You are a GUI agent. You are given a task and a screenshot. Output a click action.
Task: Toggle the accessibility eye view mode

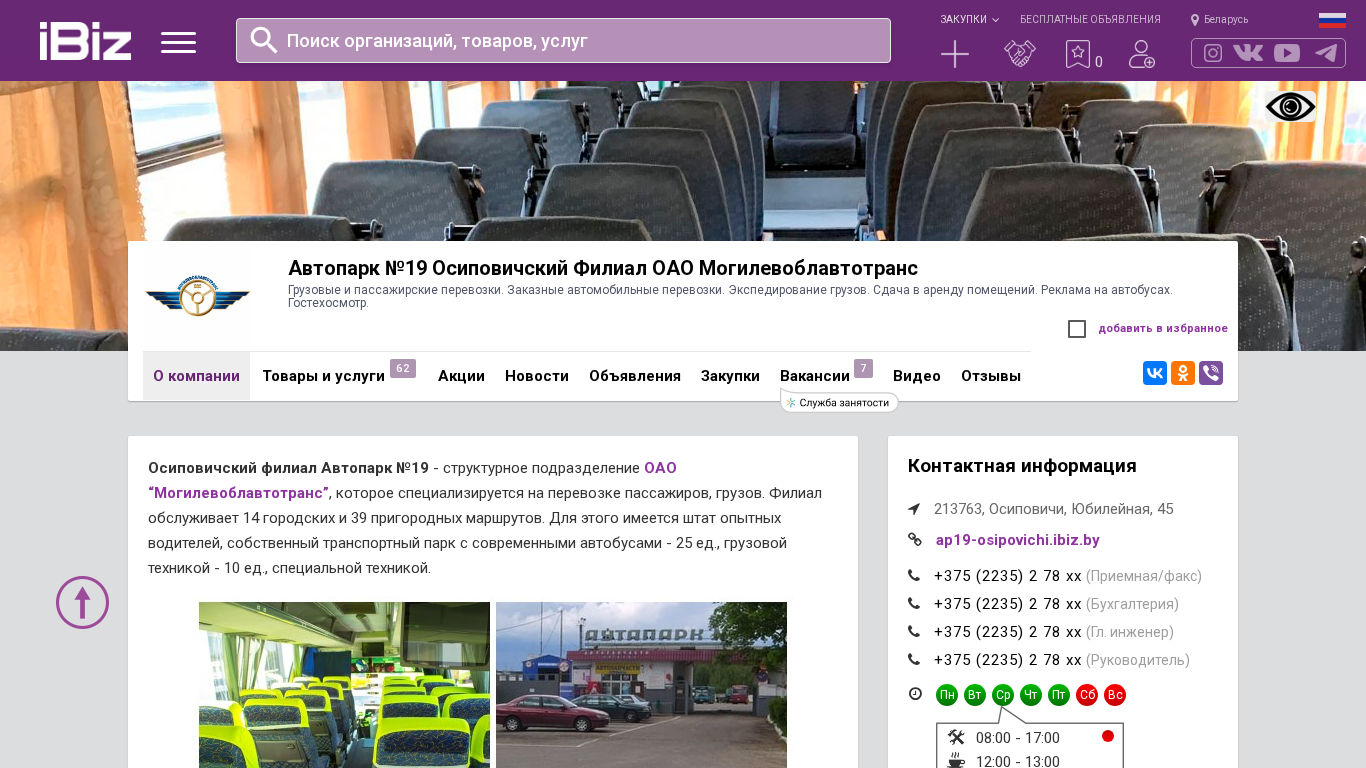click(x=1290, y=107)
